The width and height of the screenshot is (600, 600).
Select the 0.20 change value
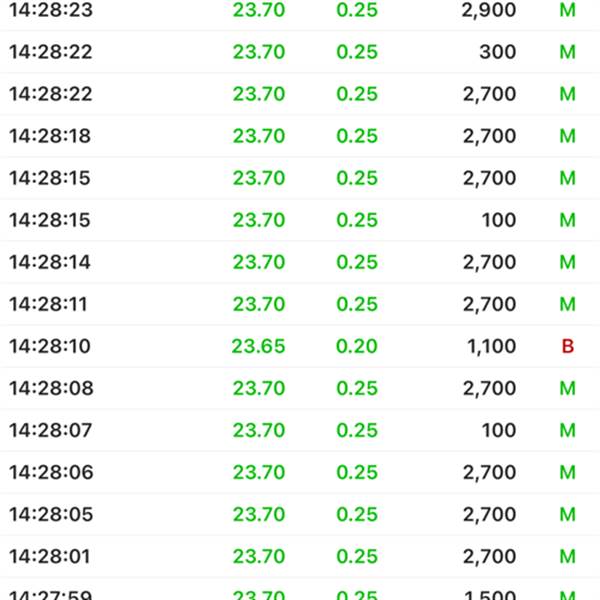point(357,346)
